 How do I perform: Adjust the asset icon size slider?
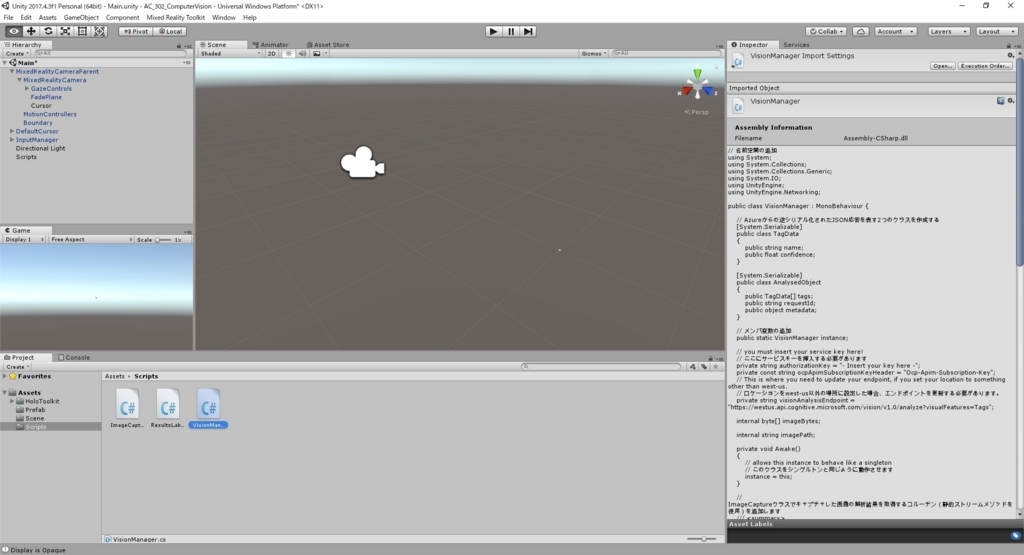[702, 539]
